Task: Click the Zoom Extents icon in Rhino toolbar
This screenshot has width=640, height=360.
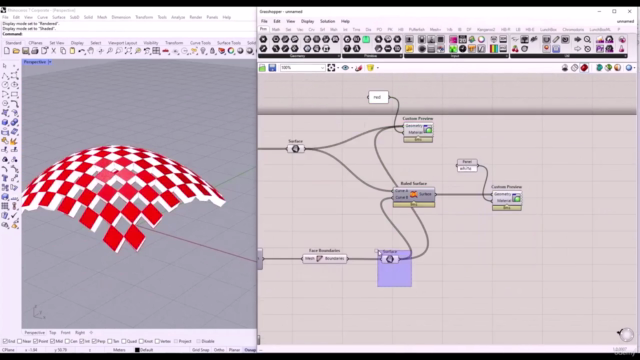Action: pos(128,51)
